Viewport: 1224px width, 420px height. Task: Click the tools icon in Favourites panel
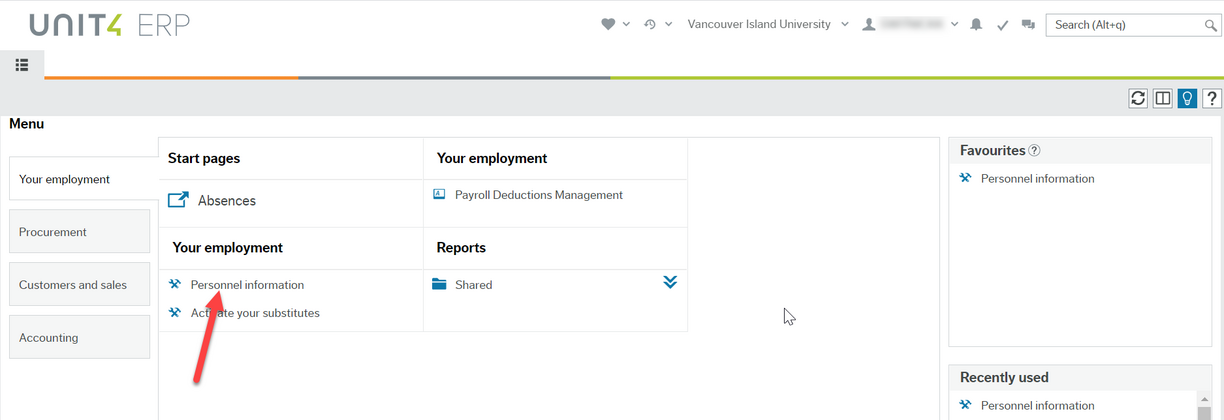tap(965, 178)
